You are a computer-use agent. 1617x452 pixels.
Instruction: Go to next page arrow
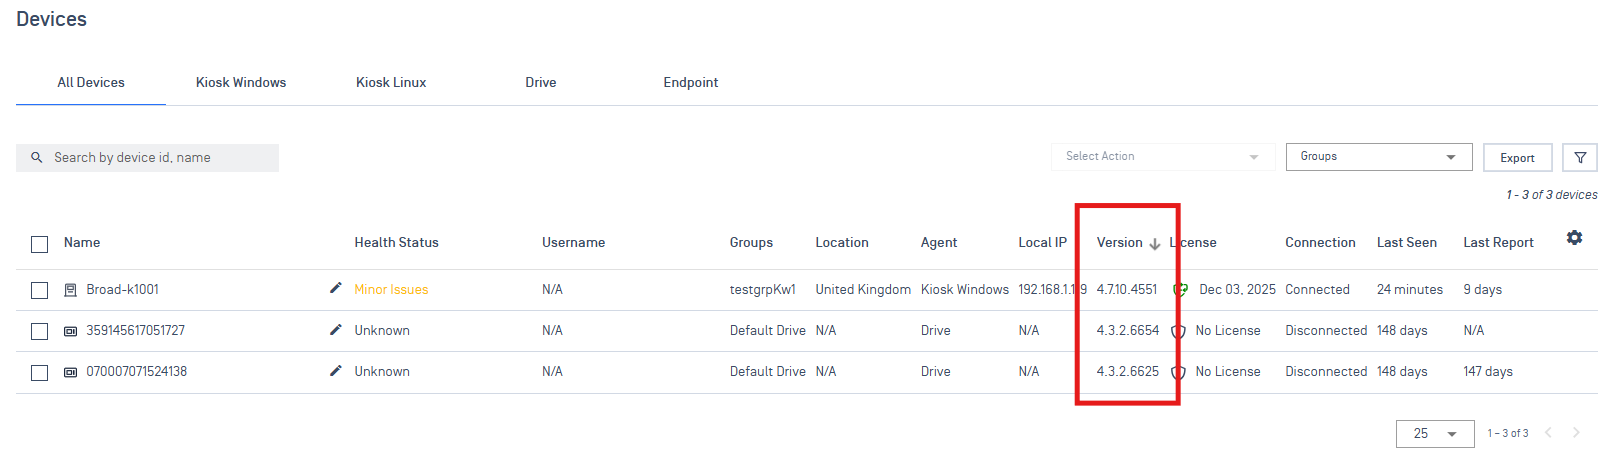(x=1576, y=433)
